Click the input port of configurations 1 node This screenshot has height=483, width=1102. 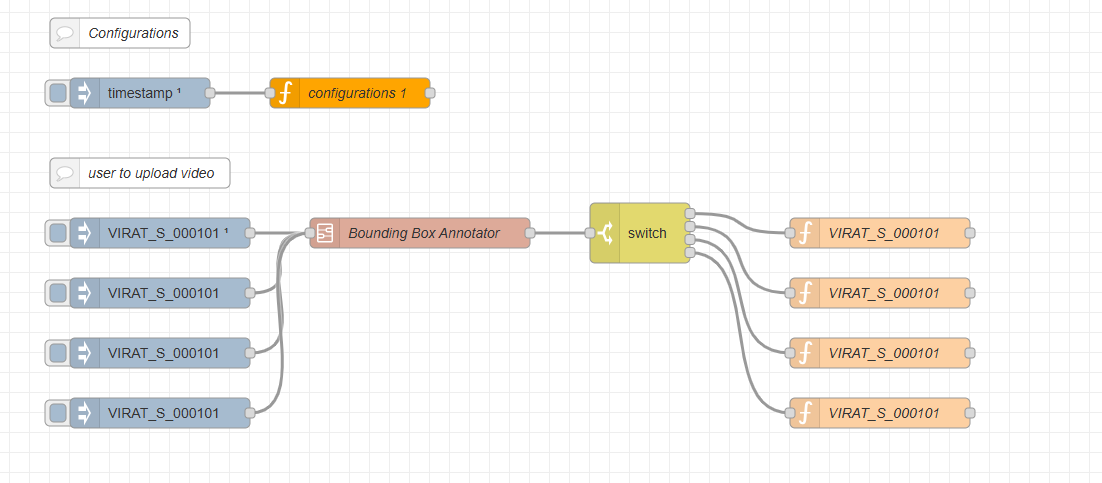click(270, 93)
